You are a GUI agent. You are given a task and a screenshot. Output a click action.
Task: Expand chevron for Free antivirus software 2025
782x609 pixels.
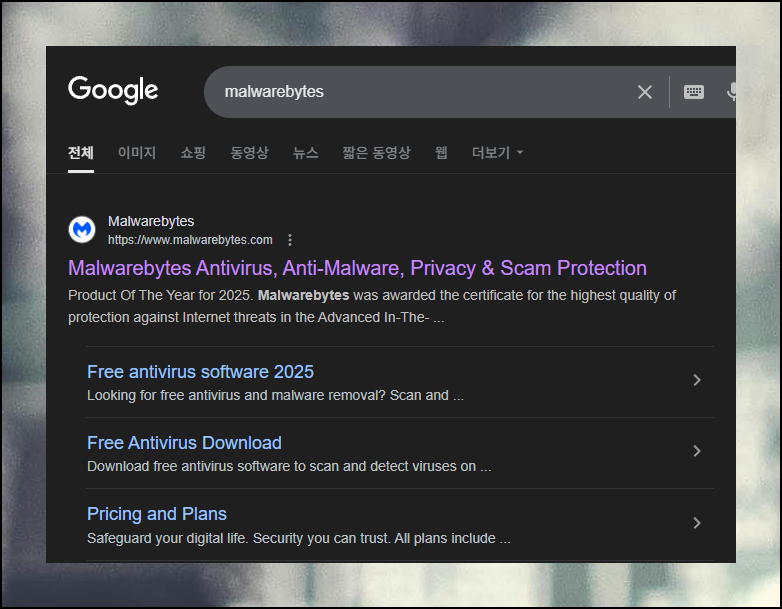tap(697, 380)
